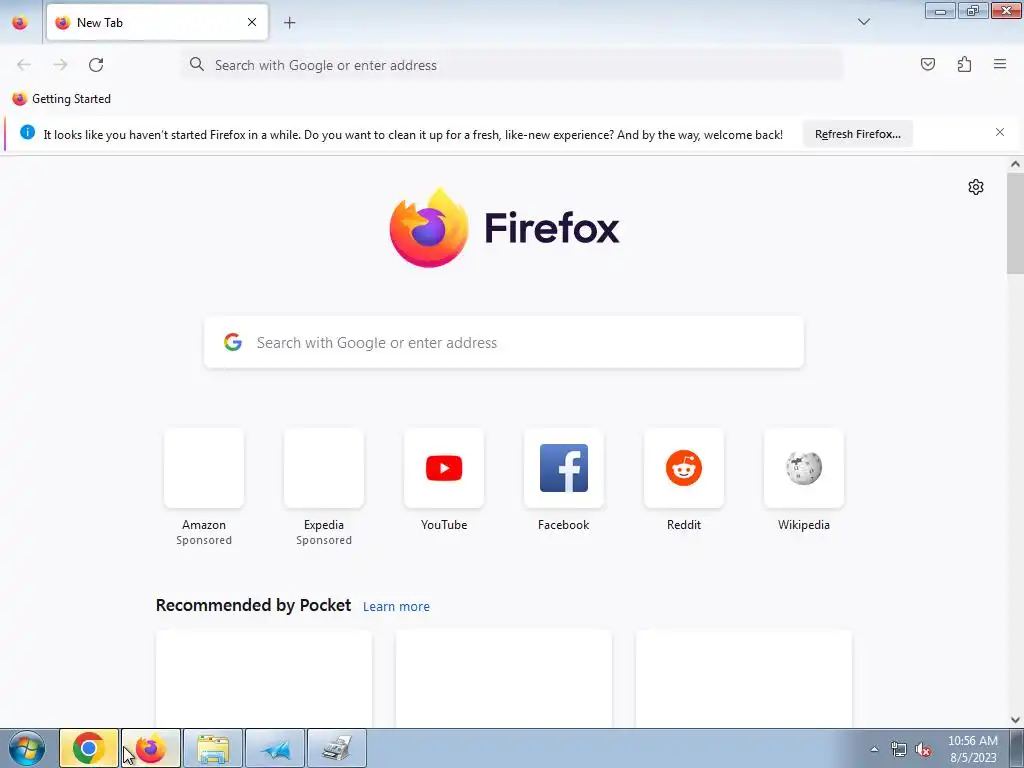The height and width of the screenshot is (768, 1024).
Task: Select the New Tab tab
Action: (157, 22)
